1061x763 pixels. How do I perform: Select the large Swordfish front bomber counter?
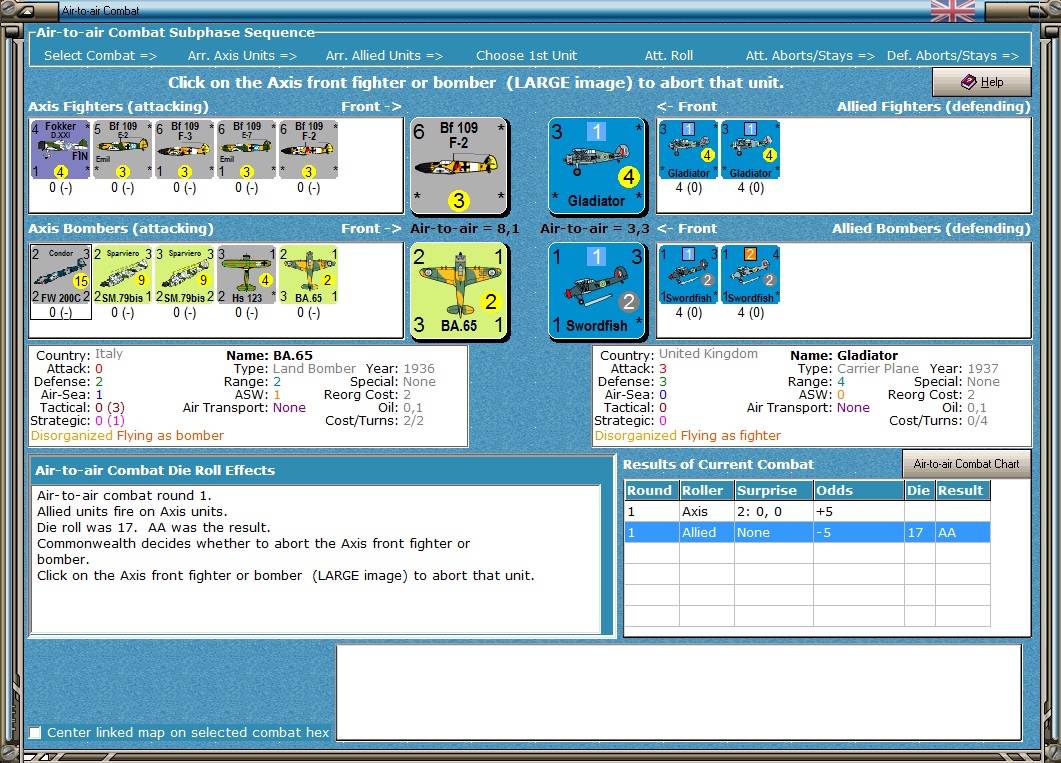(x=597, y=291)
